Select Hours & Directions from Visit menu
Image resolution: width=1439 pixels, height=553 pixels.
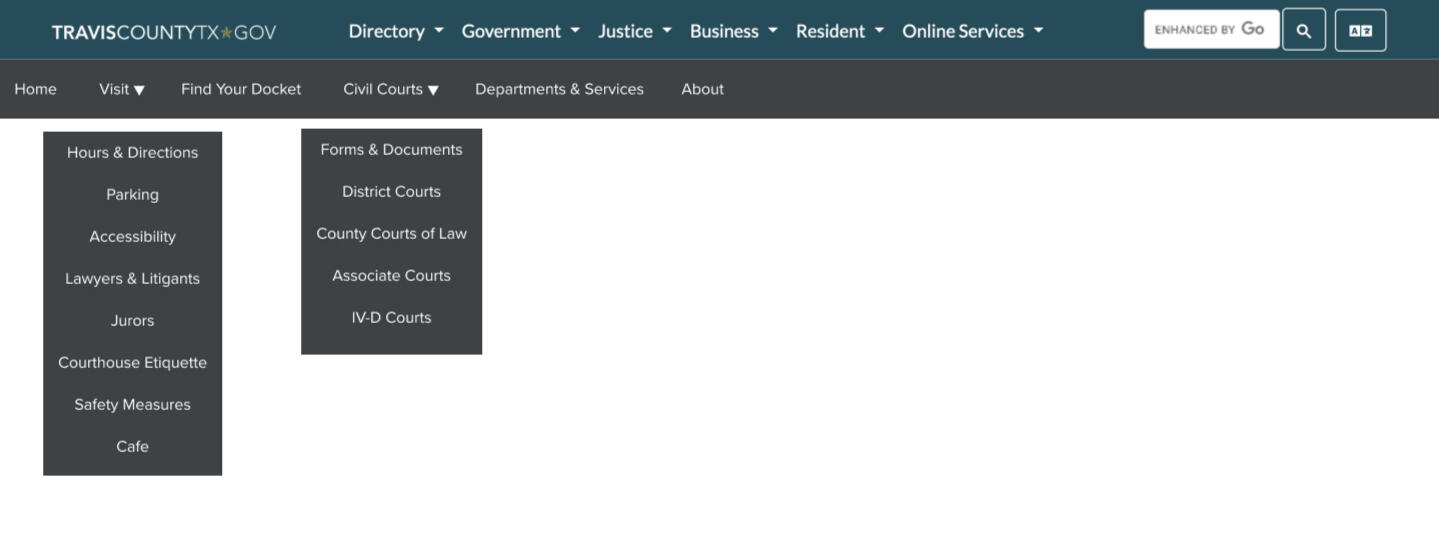[132, 153]
